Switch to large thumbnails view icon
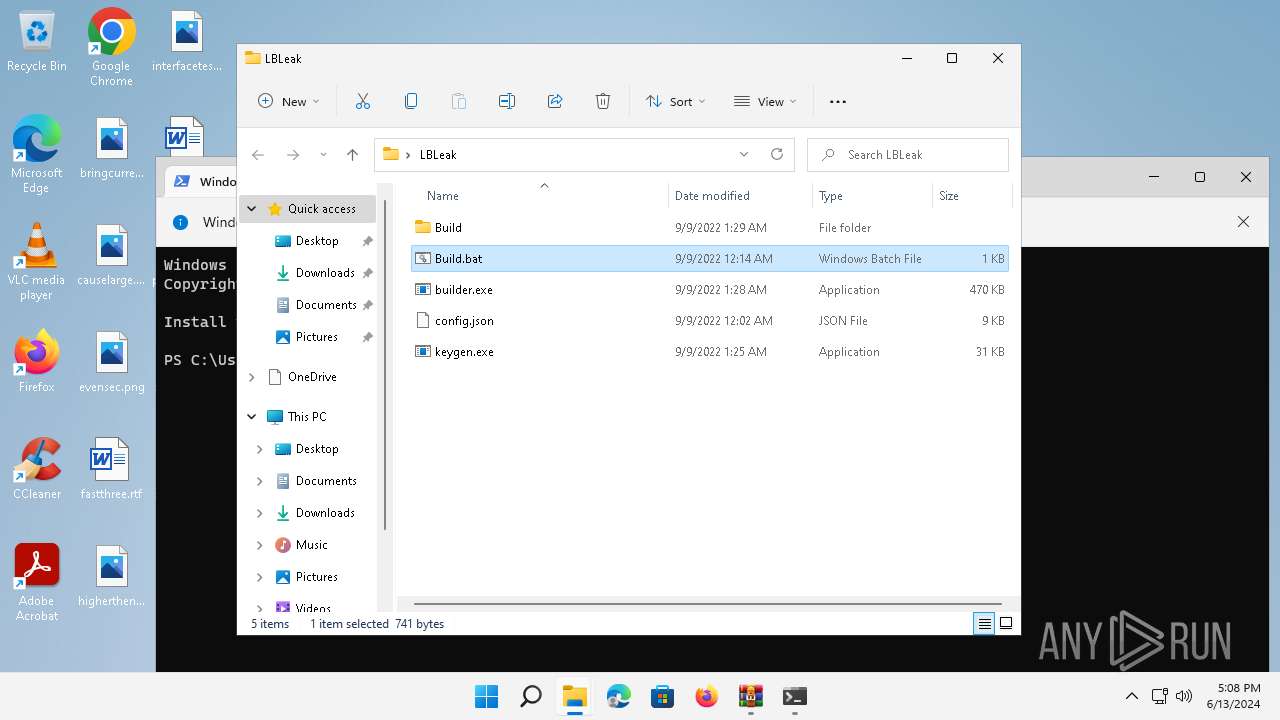The width and height of the screenshot is (1280, 720). point(1006,623)
